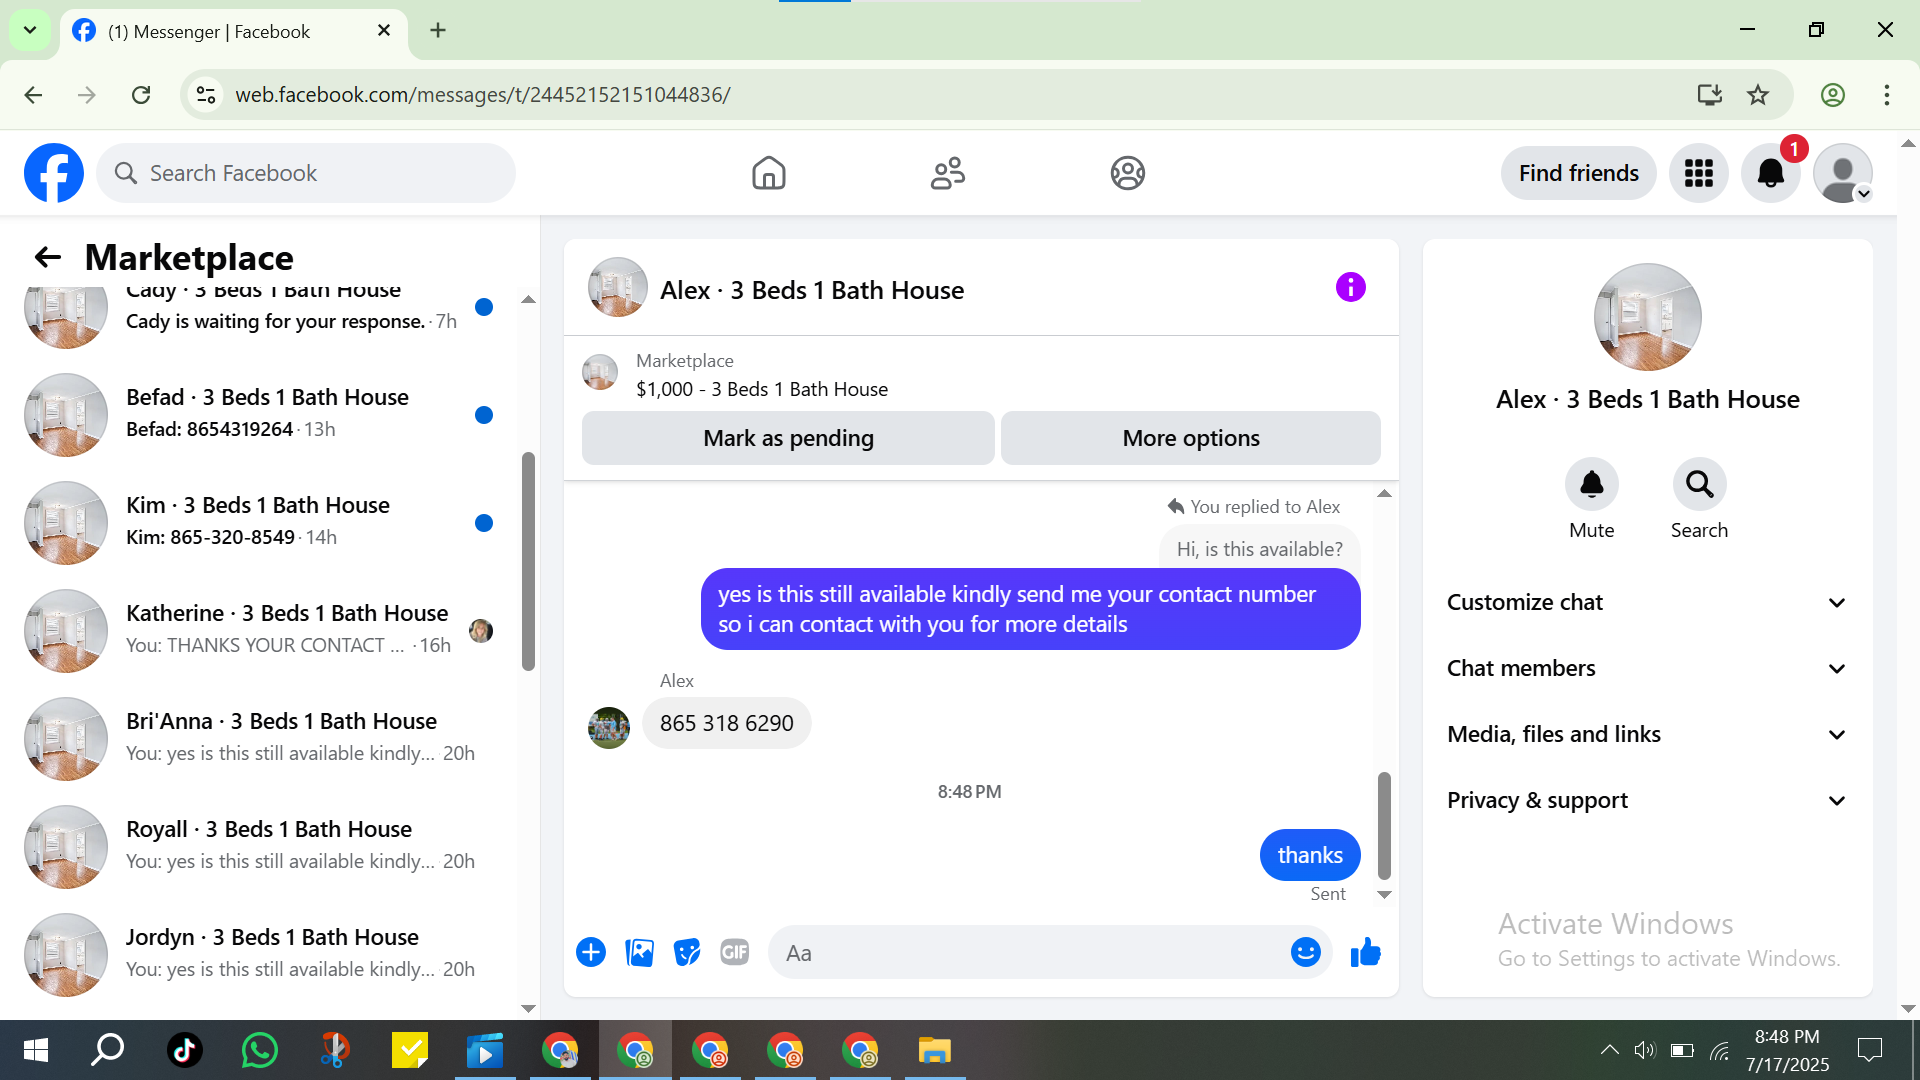The image size is (1920, 1080).
Task: Open the notifications bell in header
Action: click(1770, 173)
